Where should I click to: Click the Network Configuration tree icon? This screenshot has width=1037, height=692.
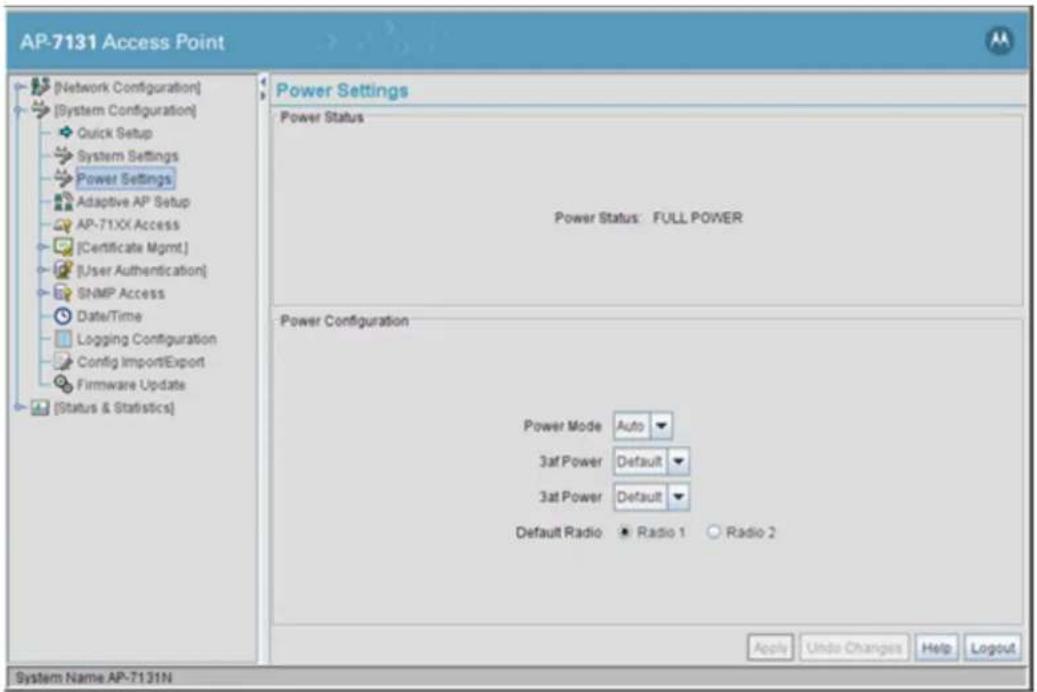40,86
